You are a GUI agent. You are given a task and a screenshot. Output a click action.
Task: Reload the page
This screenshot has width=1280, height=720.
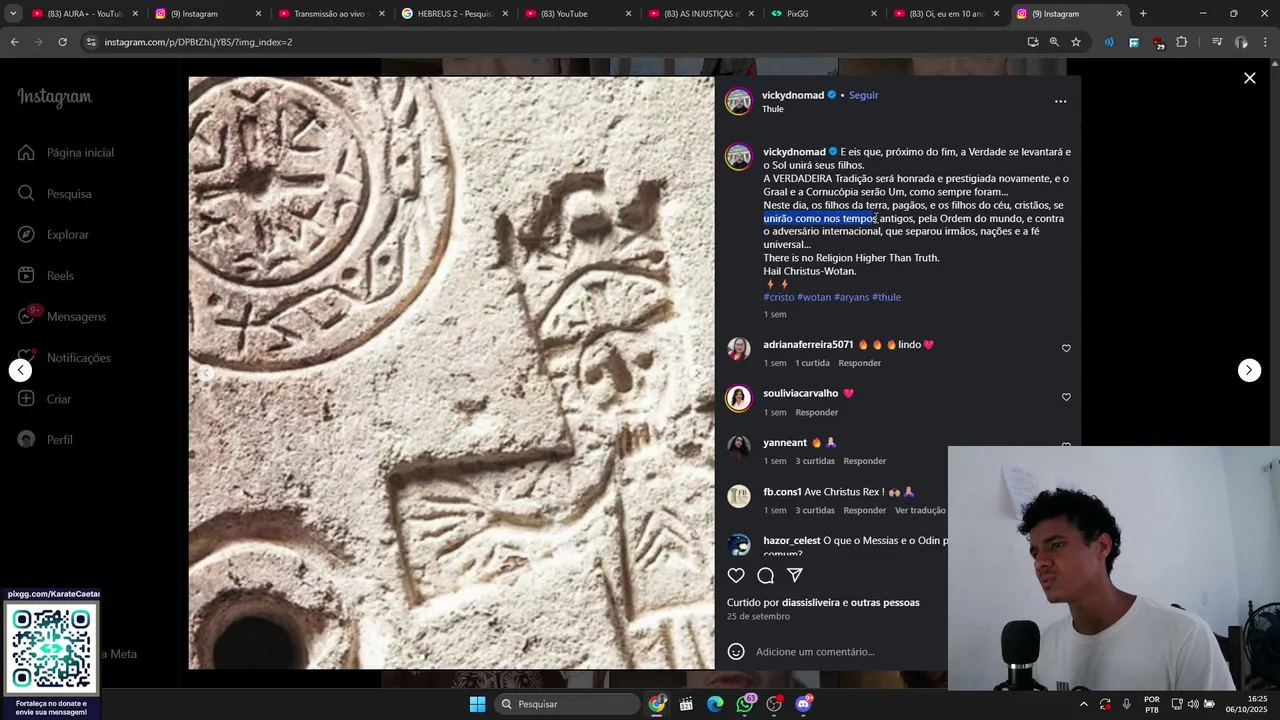(62, 42)
